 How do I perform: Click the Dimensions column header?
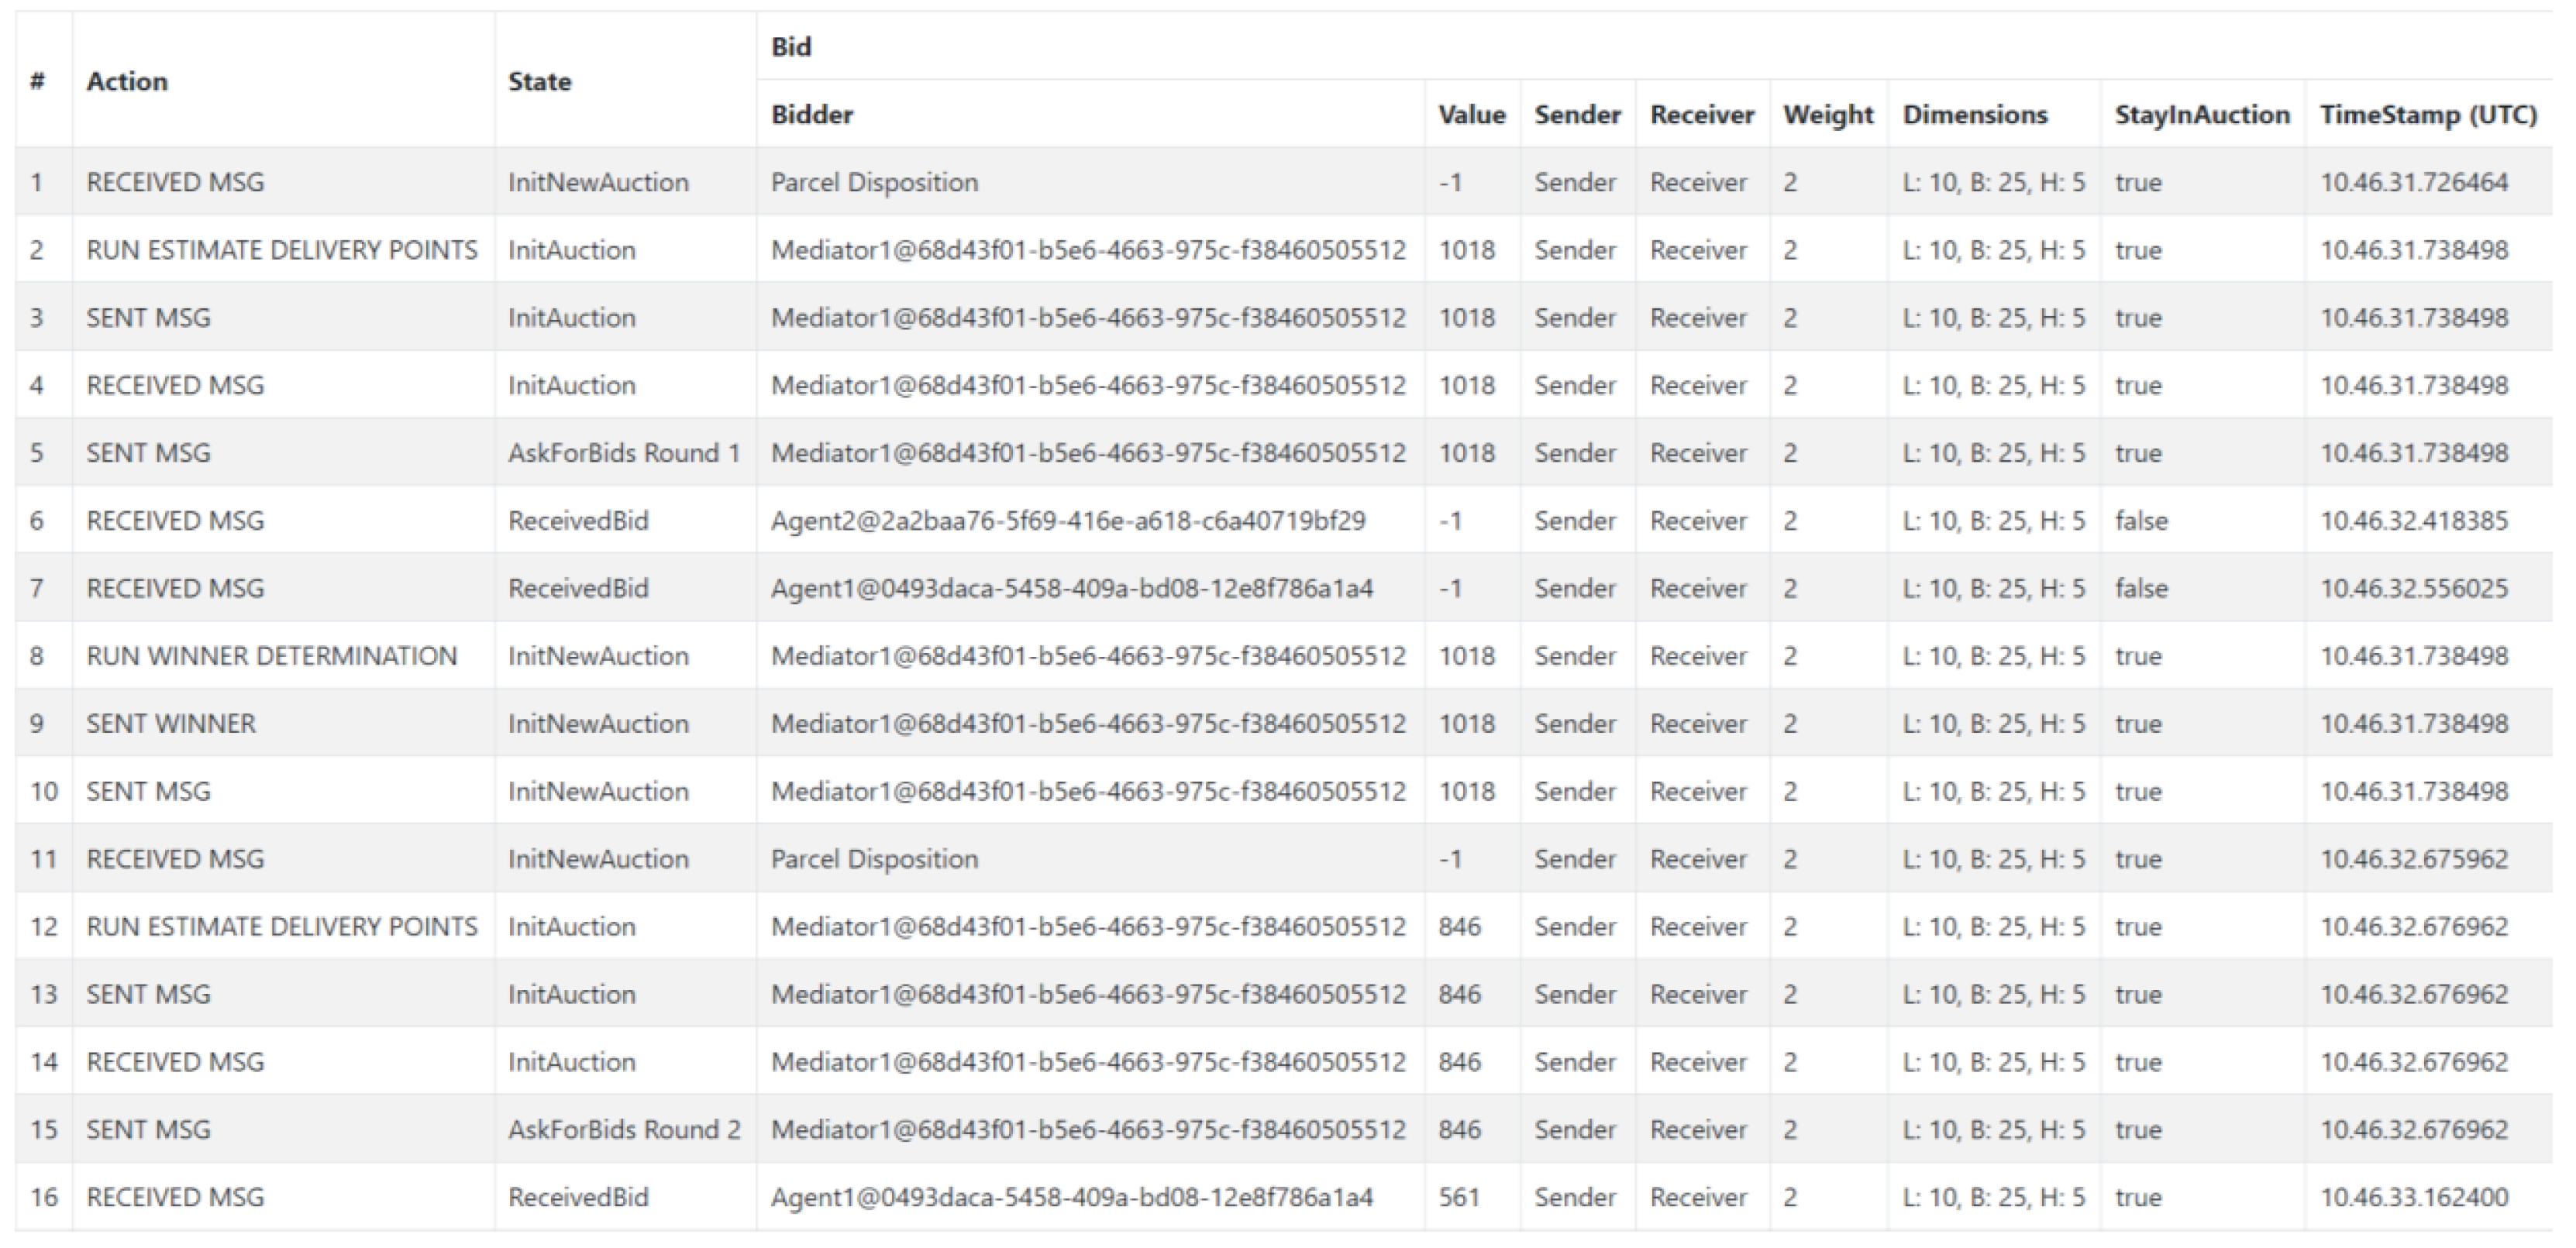pyautogui.click(x=1974, y=115)
